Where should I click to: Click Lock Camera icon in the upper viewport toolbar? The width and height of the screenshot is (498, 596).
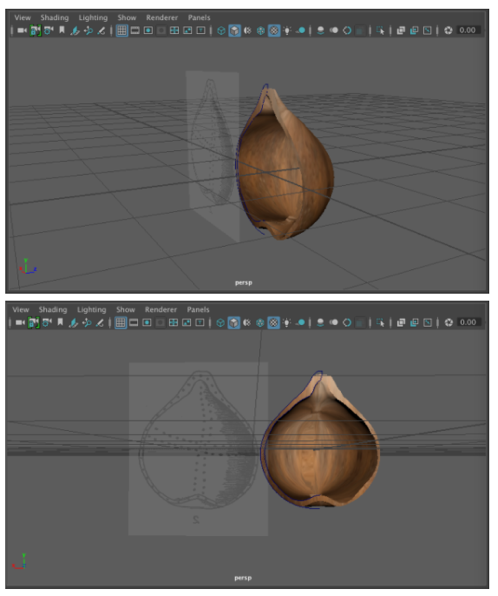[x=35, y=30]
